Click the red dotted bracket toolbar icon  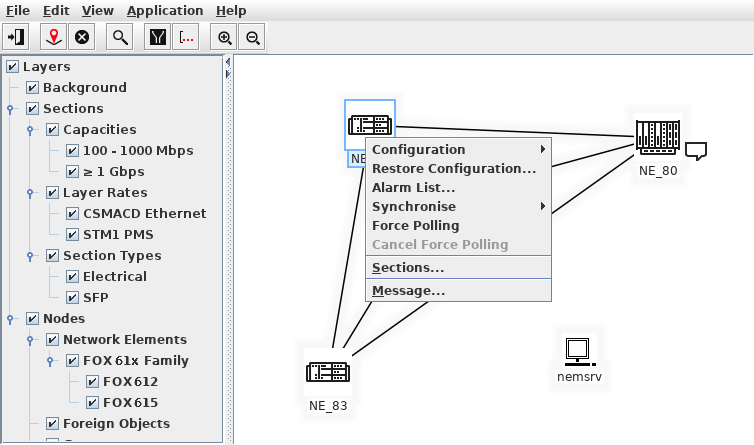coord(186,38)
